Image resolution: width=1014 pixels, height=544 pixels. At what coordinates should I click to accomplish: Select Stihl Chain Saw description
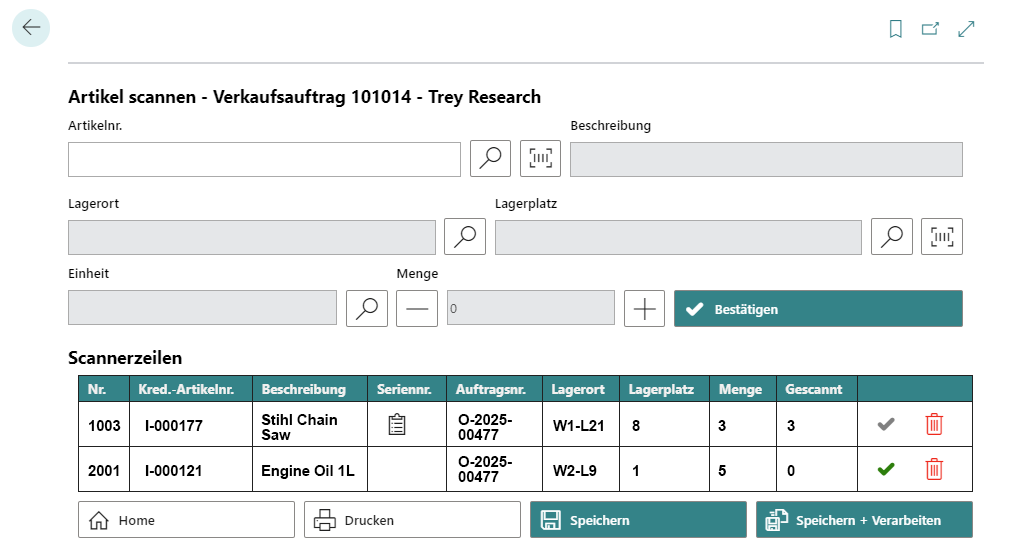tap(310, 425)
